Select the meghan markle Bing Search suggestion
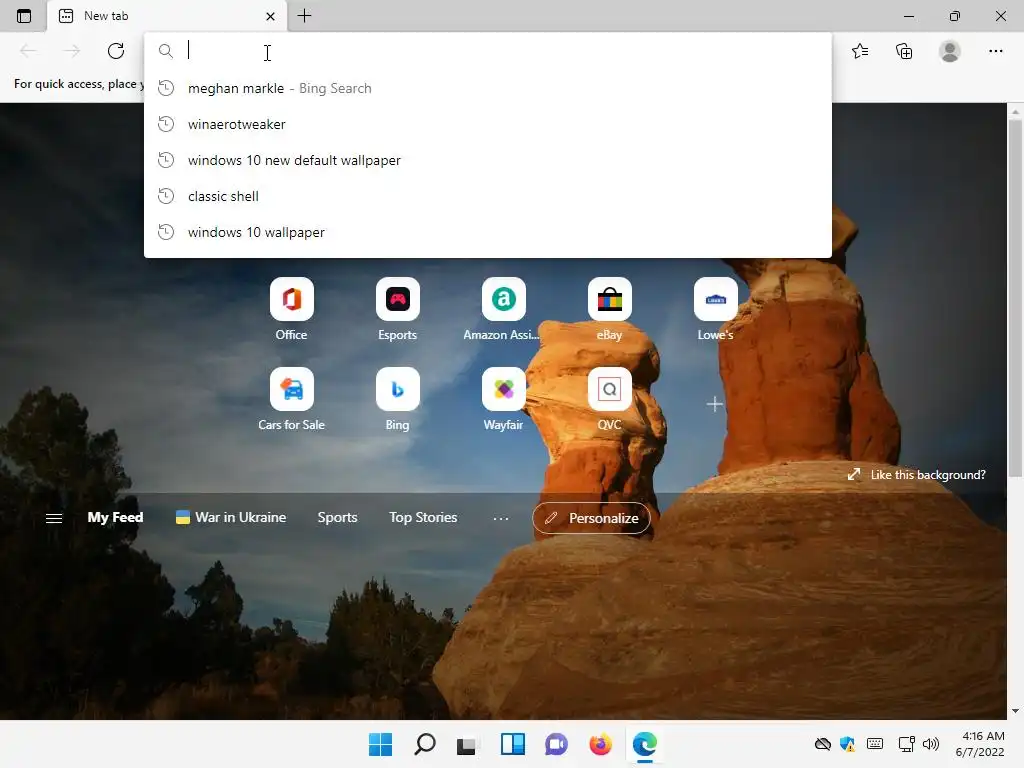 488,88
